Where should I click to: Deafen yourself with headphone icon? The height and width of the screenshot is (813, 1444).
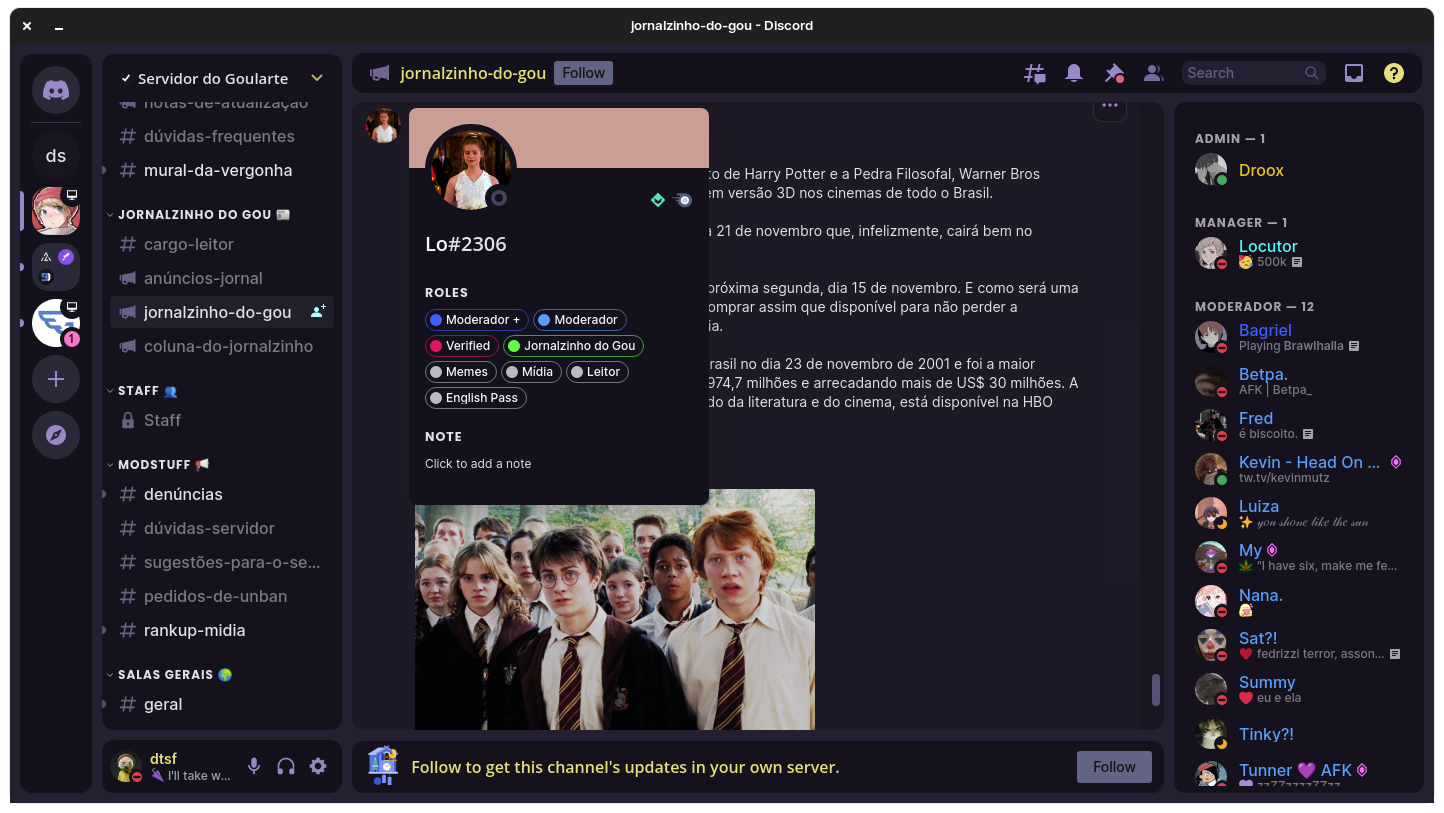click(286, 765)
